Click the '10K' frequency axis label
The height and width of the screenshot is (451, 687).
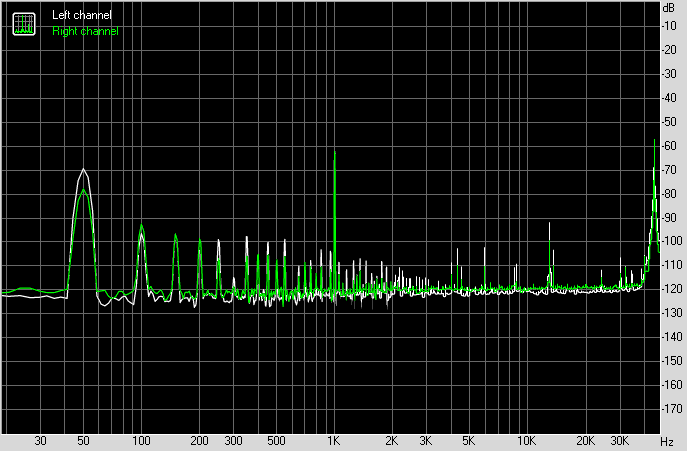click(x=526, y=440)
